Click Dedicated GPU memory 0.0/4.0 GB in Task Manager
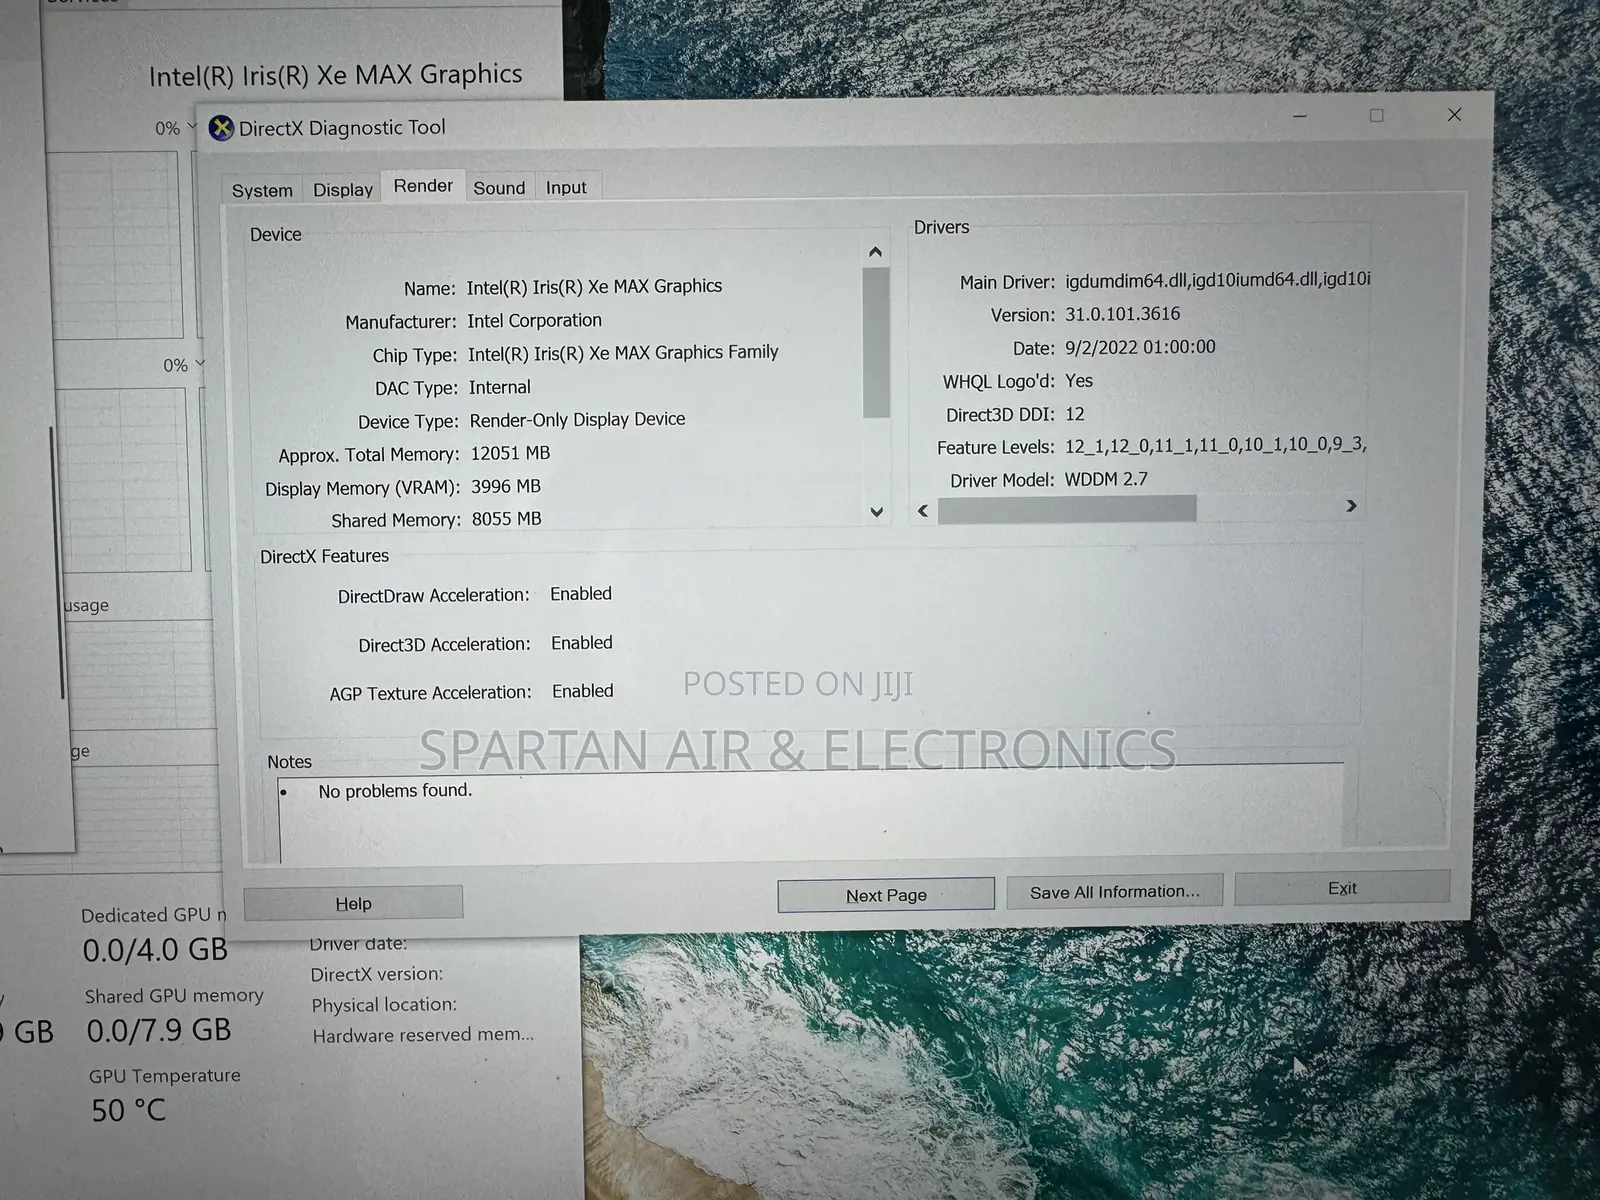This screenshot has width=1600, height=1200. click(x=155, y=949)
